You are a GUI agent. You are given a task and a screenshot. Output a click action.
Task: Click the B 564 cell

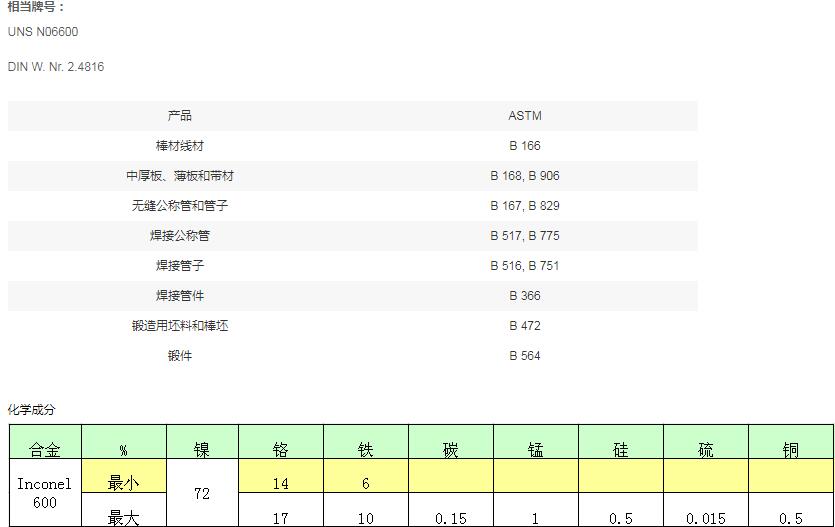[x=525, y=356]
